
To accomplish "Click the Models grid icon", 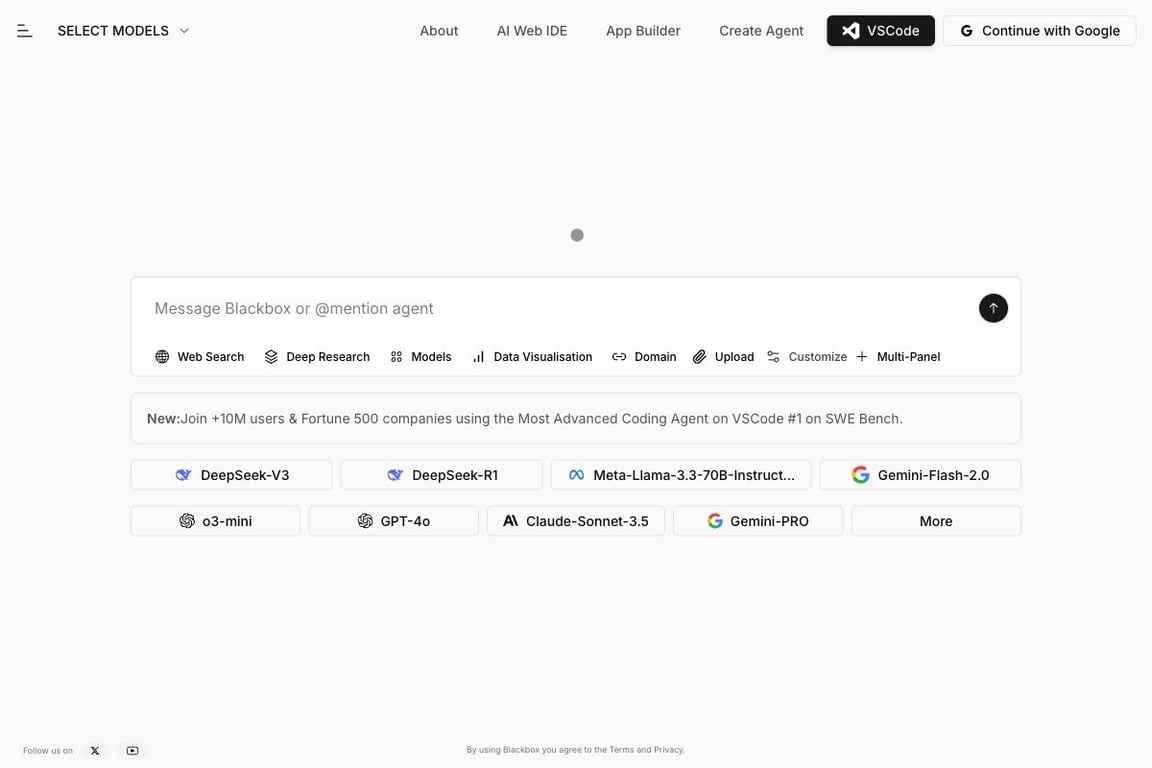I will 397,357.
